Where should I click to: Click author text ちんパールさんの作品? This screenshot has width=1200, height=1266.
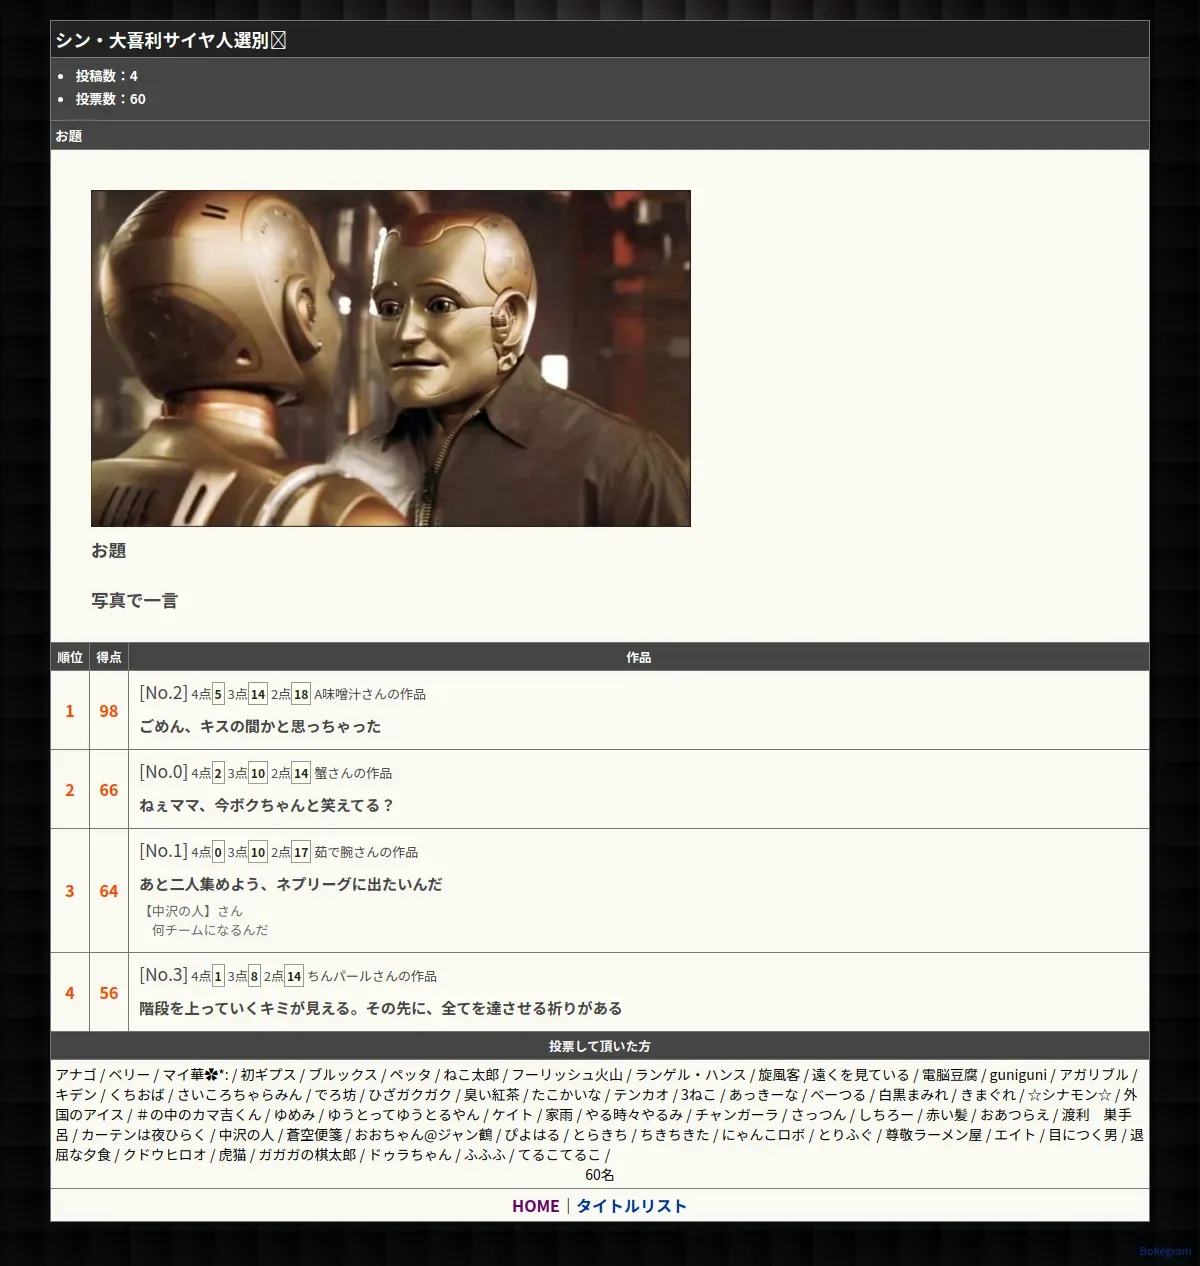[372, 976]
